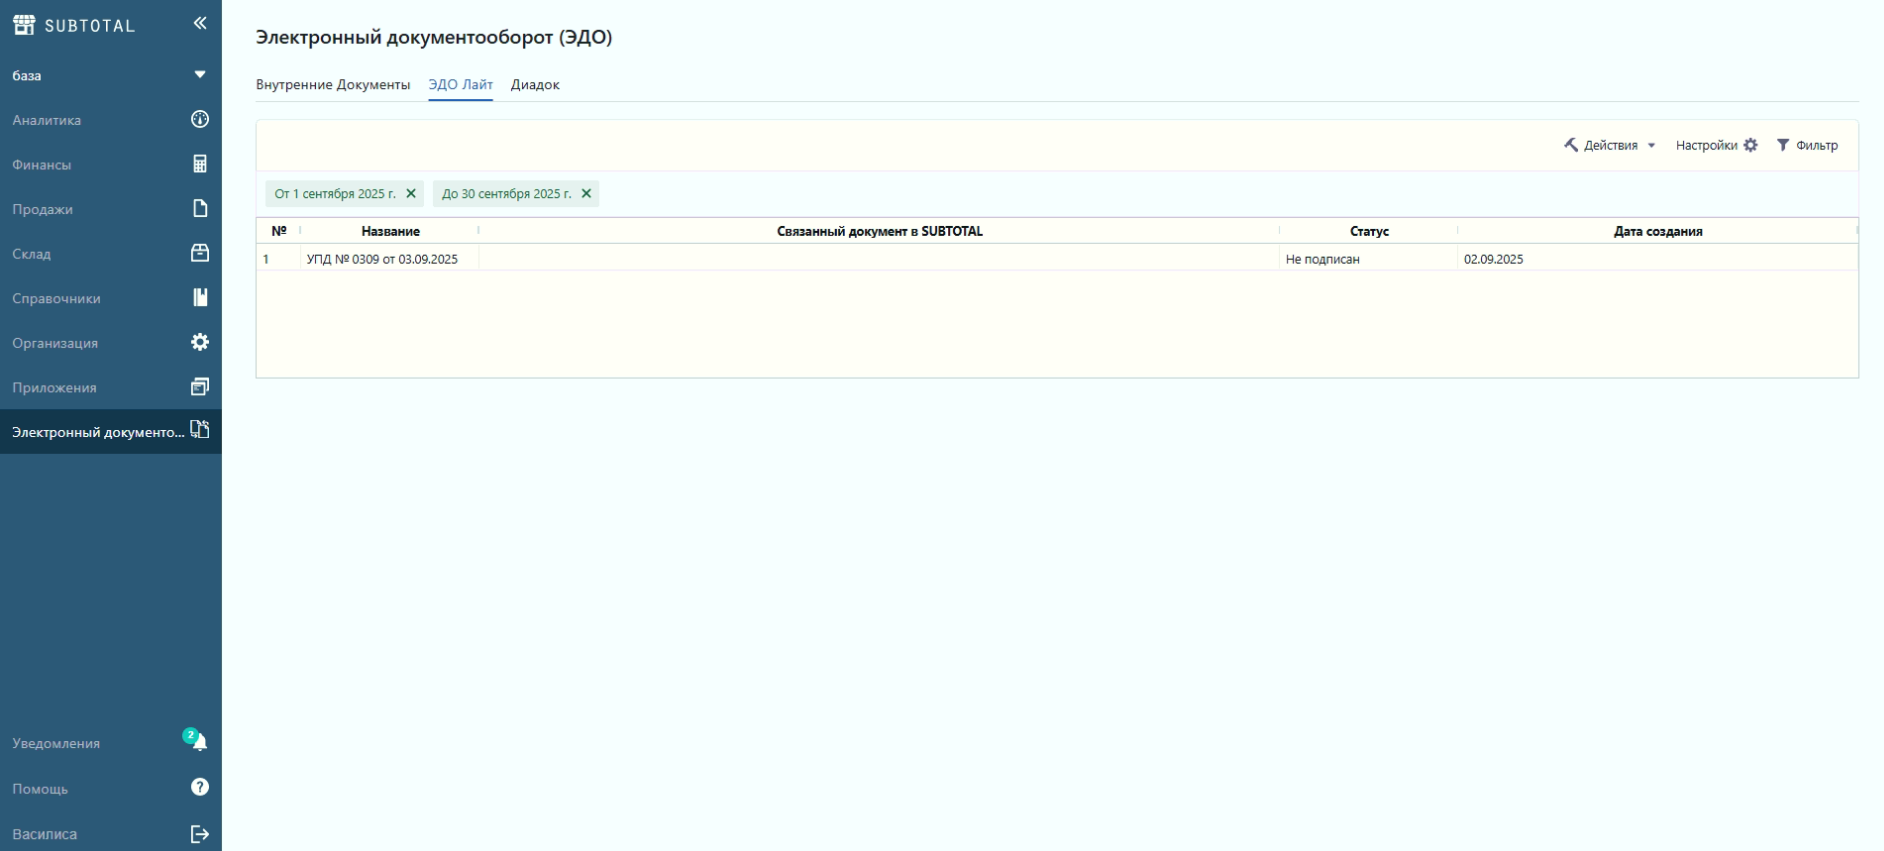Switch to Внутренние Документы tab
Viewport: 1884px width, 851px height.
tap(333, 85)
